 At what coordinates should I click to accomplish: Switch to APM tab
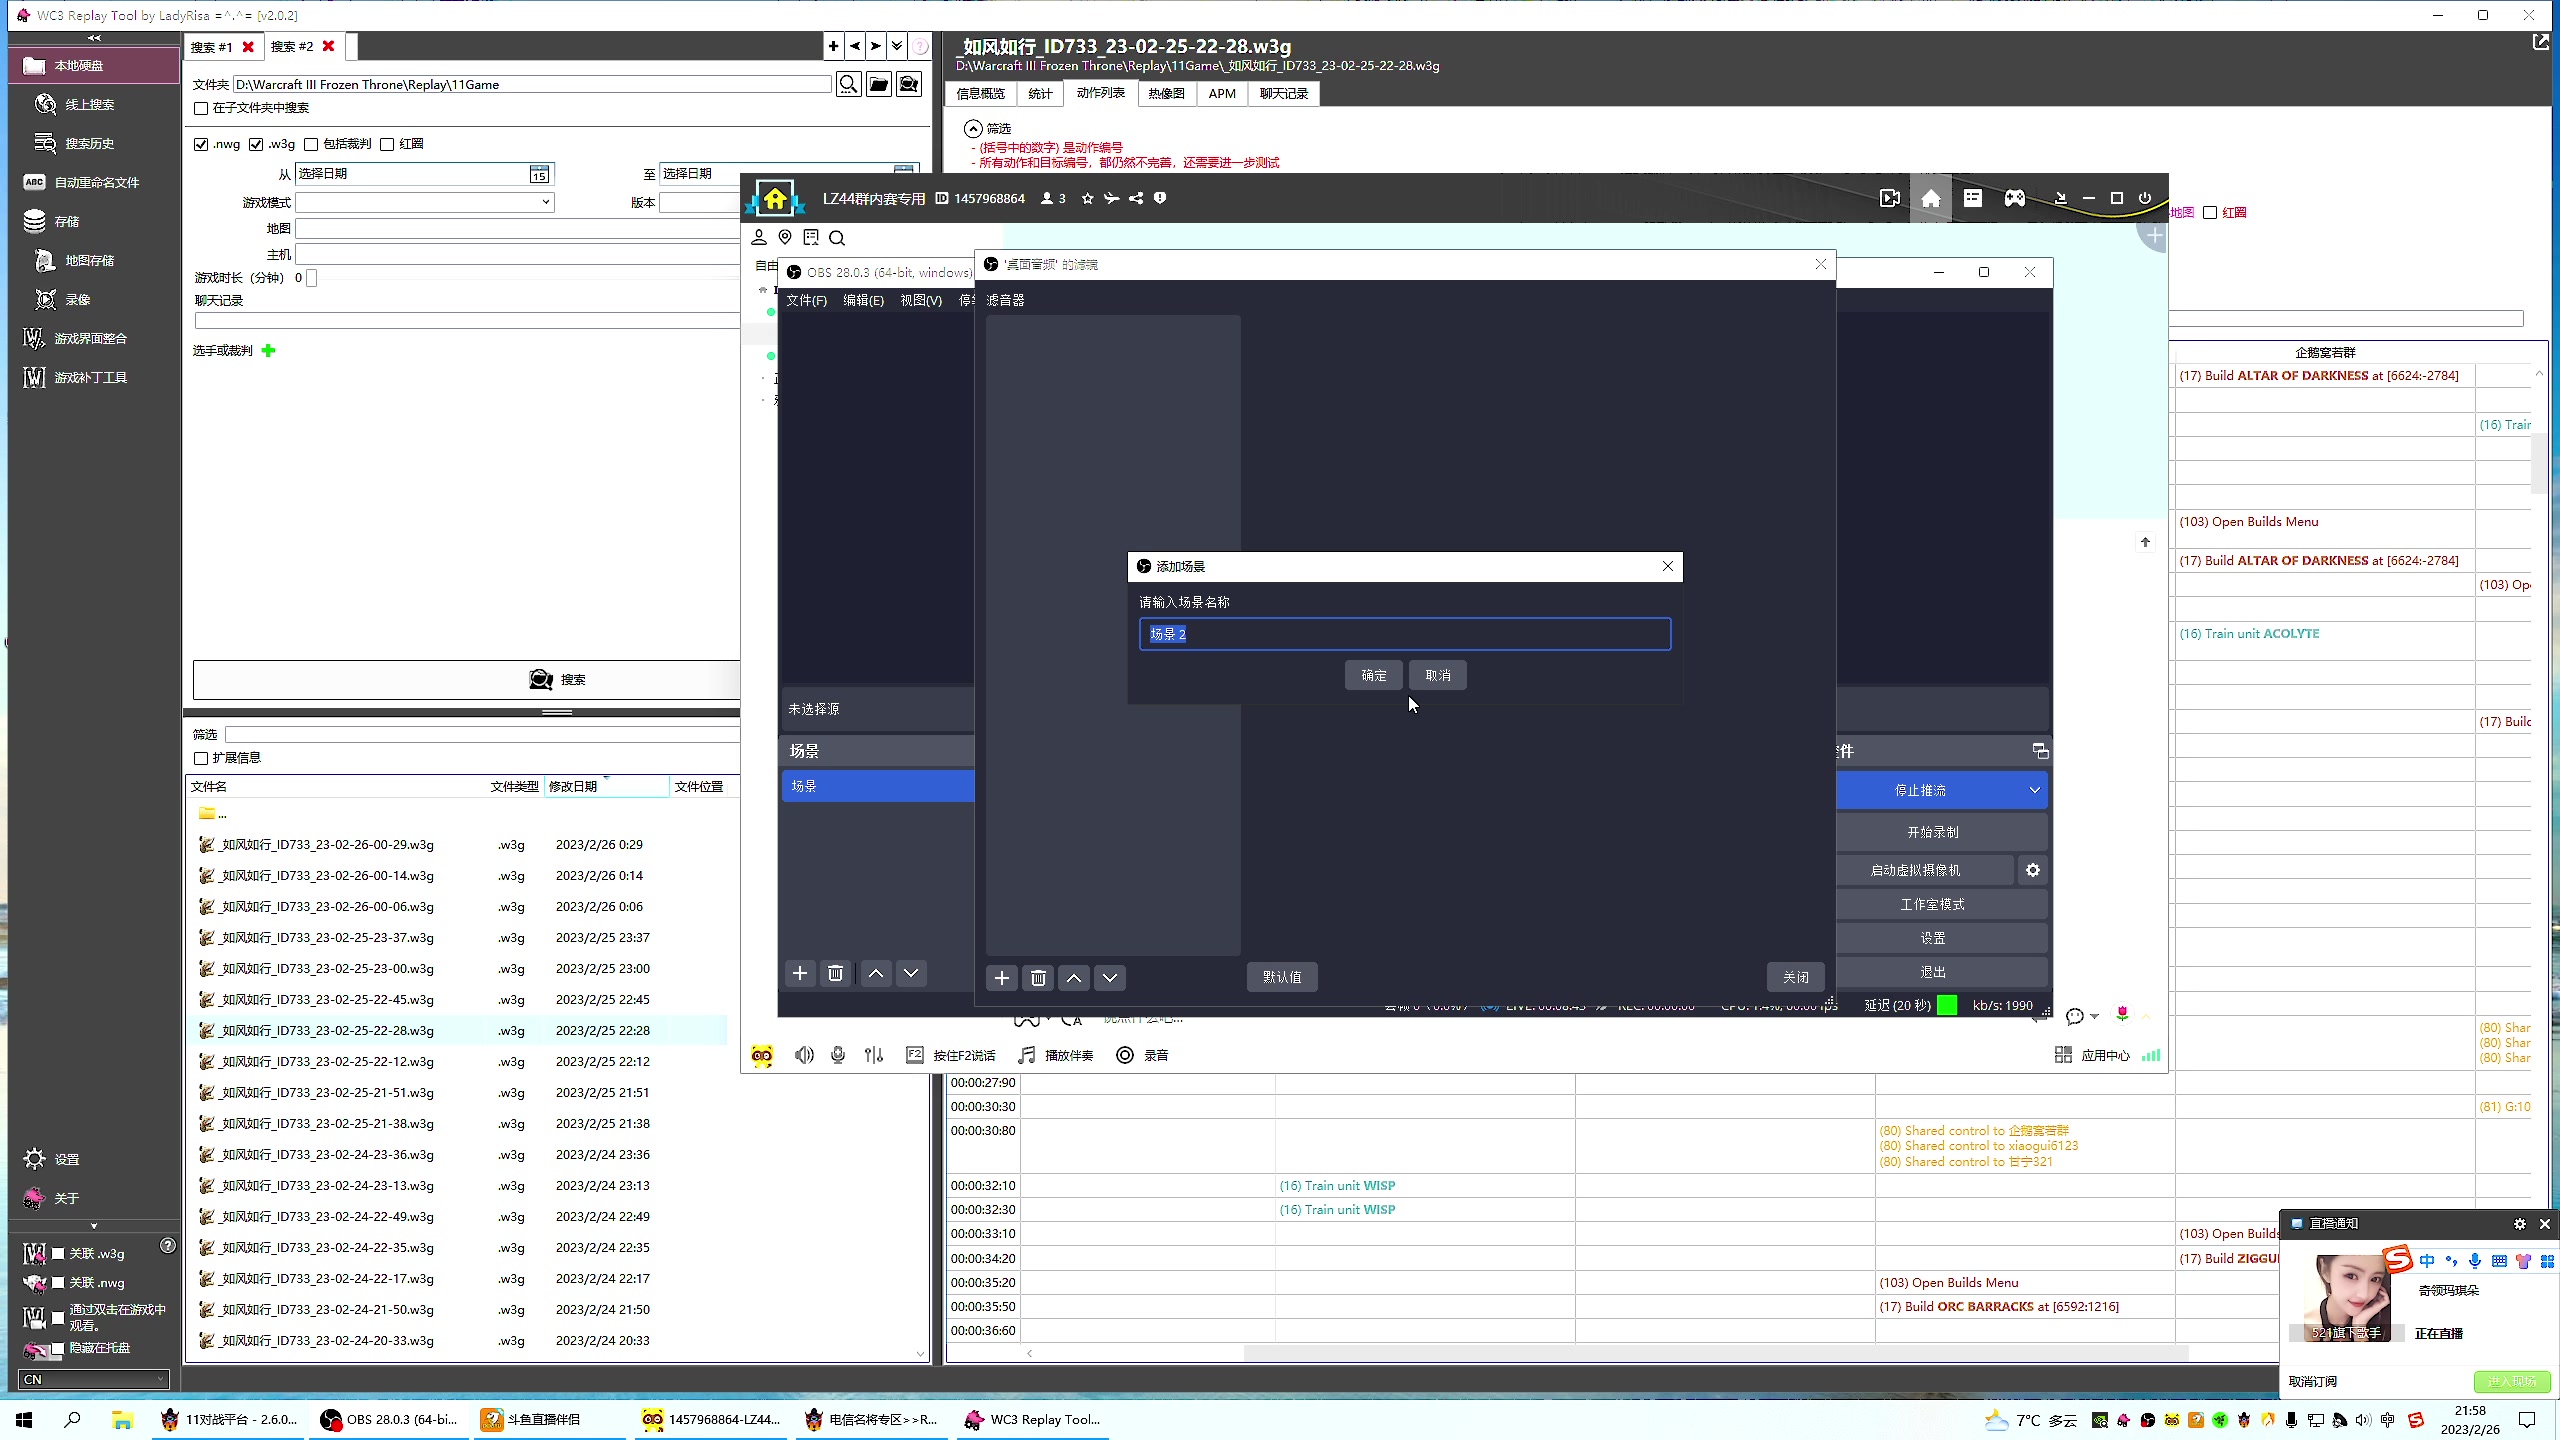(1222, 93)
